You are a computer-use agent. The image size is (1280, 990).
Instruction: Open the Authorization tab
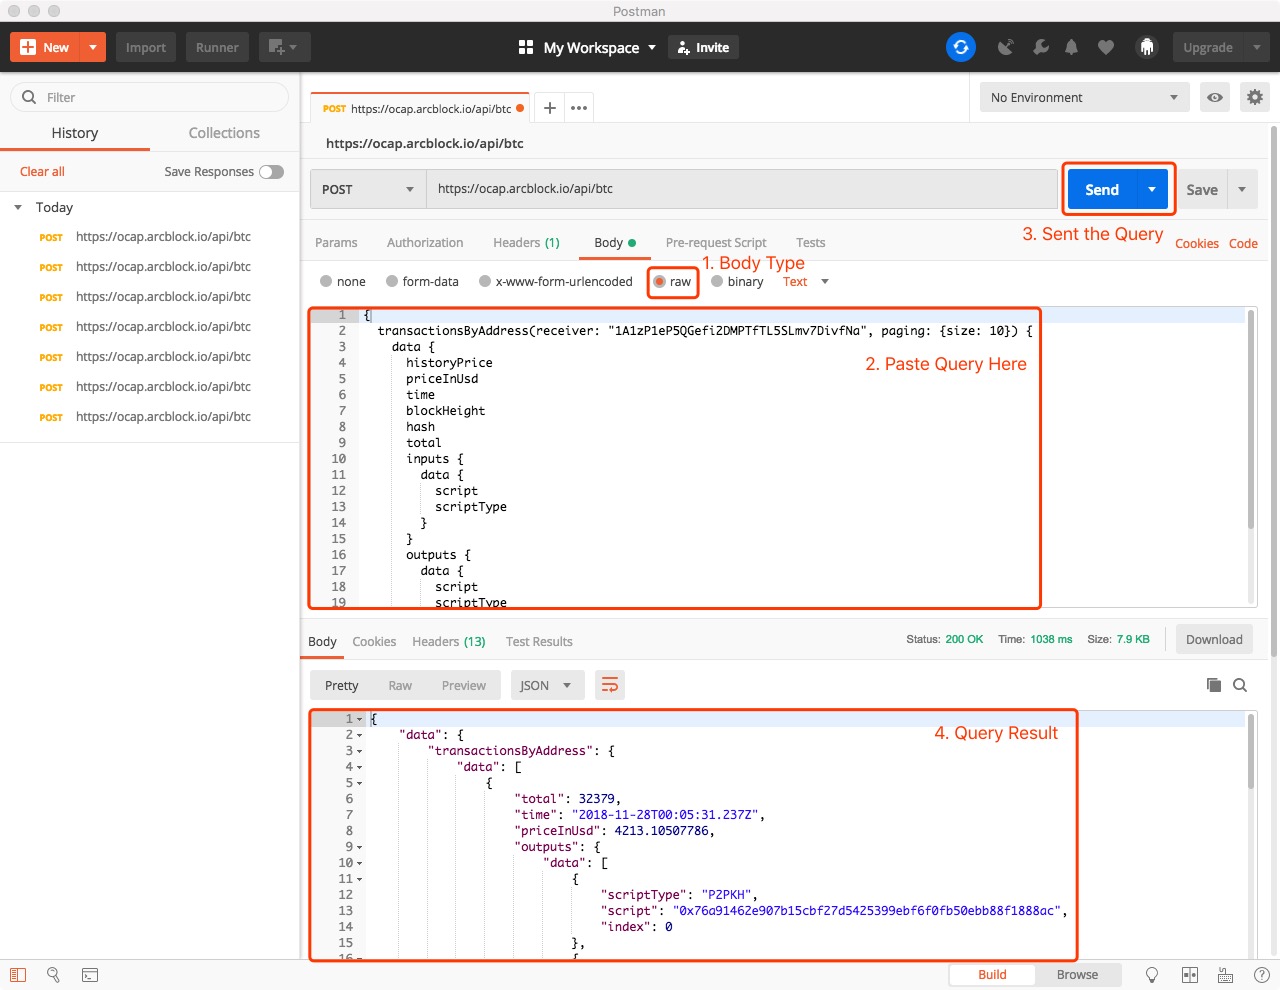coord(425,242)
